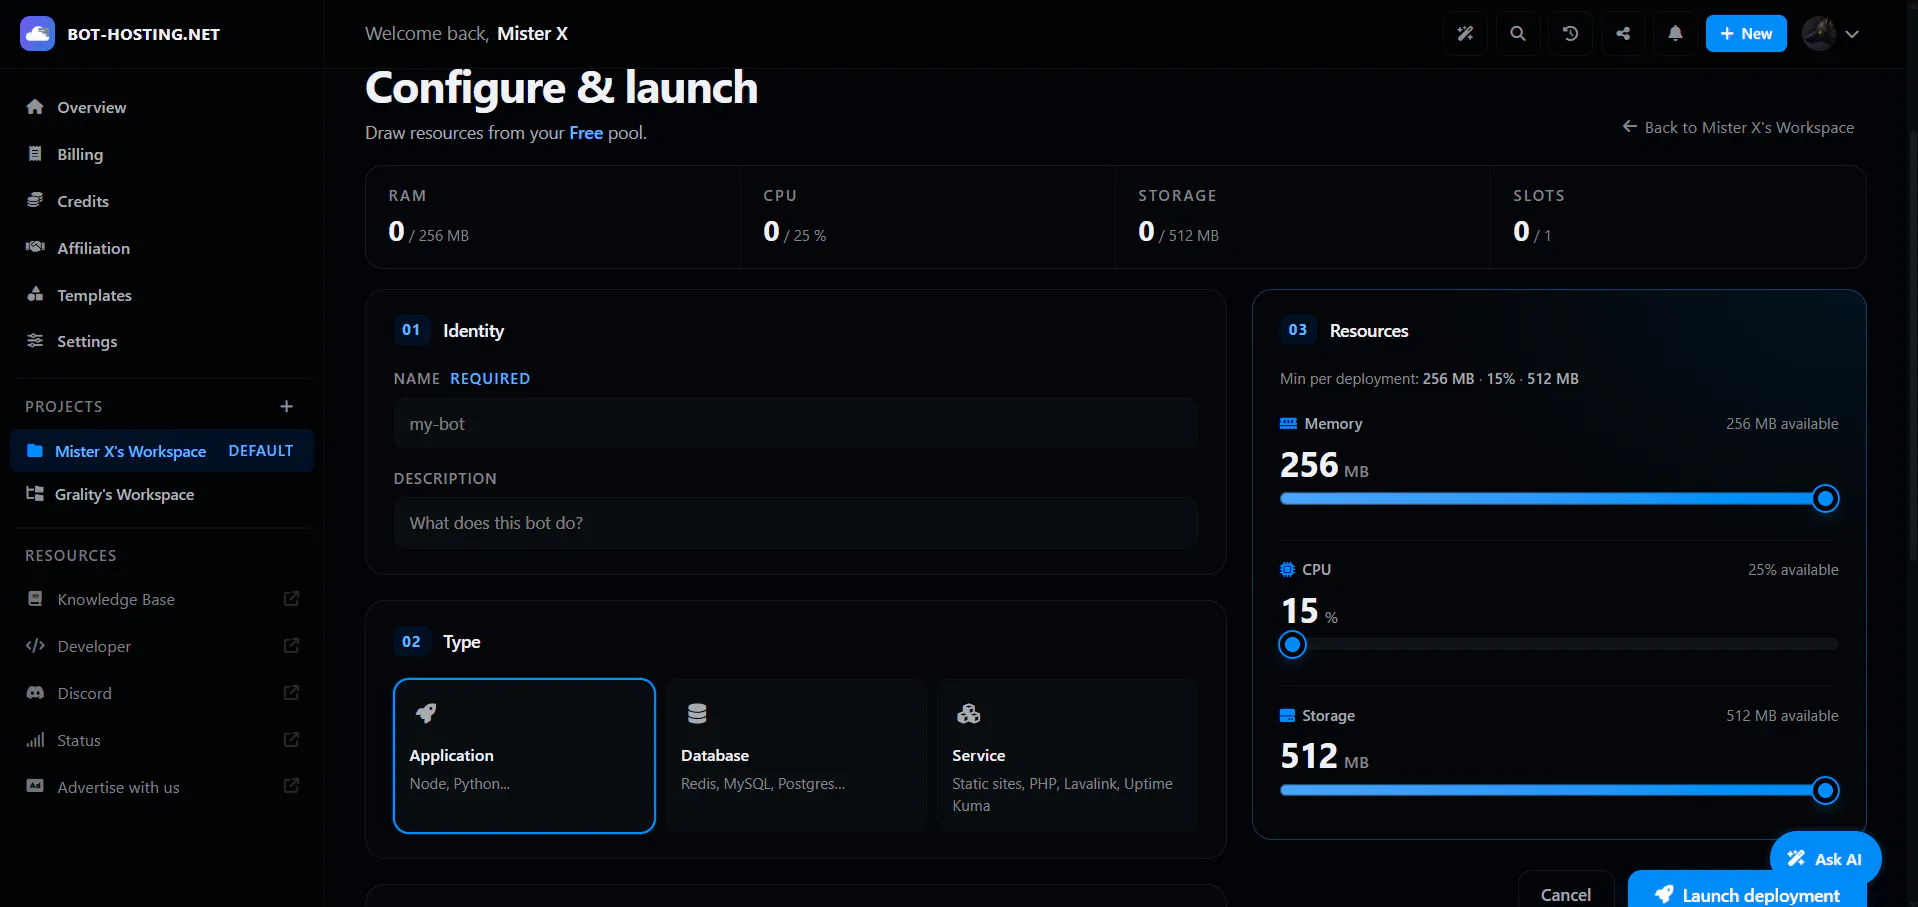Click the New button
The image size is (1918, 907).
(1746, 33)
